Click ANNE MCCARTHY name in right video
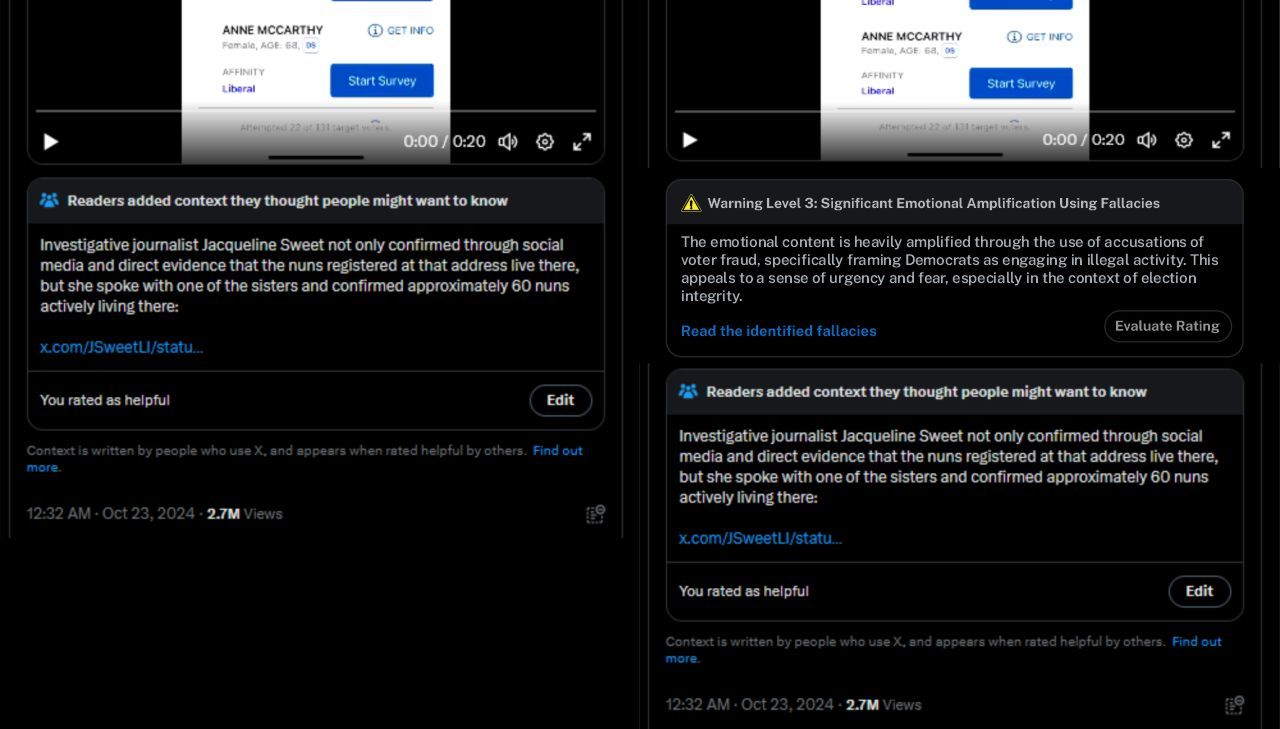1280x729 pixels. (x=911, y=36)
